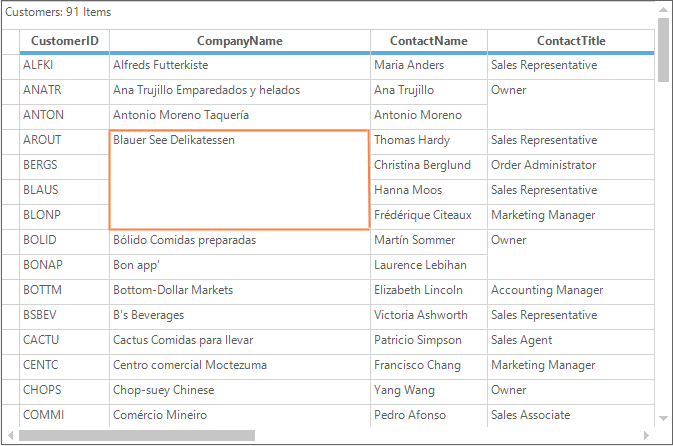Click the ContactName column header
Image resolution: width=673 pixels, height=446 pixels.
(x=428, y=41)
